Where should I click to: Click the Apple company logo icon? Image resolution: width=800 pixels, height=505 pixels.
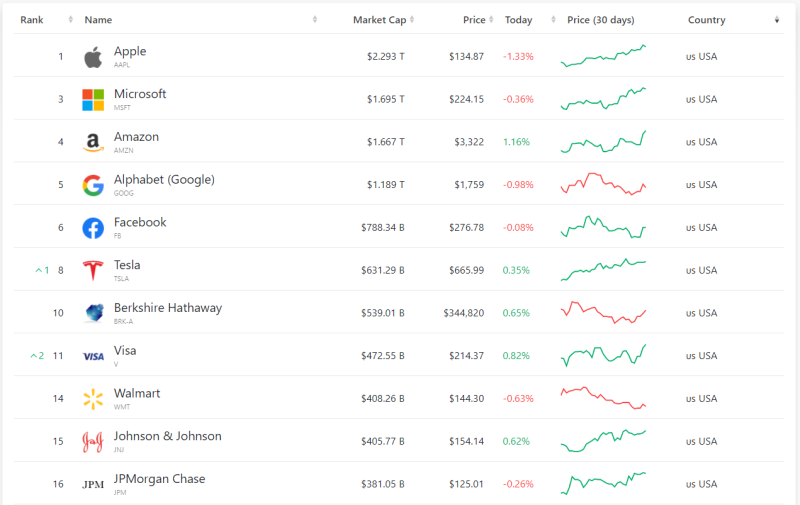pos(93,57)
